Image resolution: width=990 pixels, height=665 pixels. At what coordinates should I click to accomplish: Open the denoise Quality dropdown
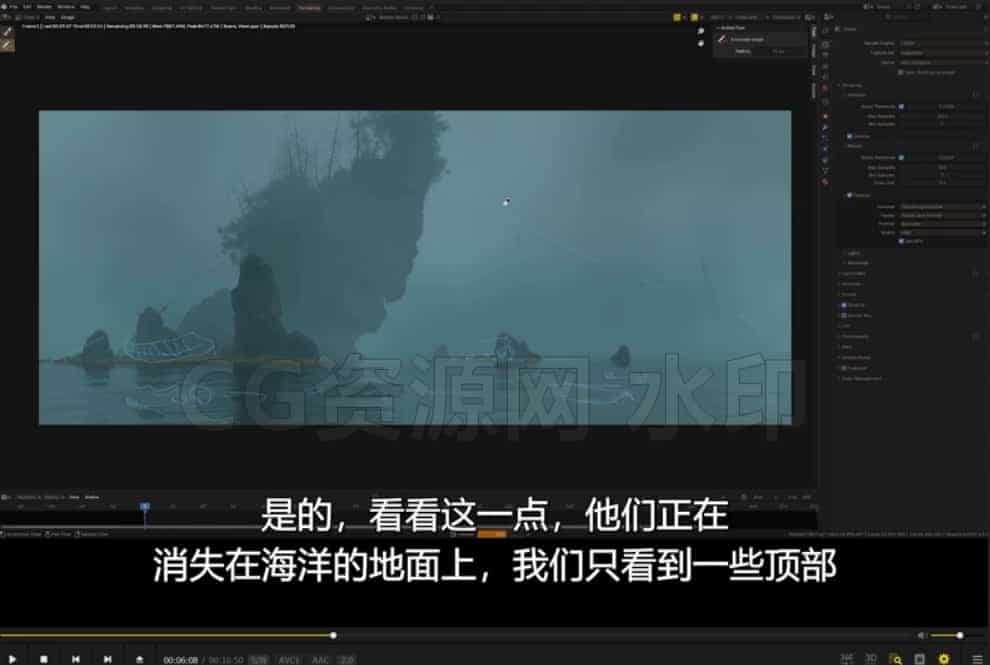click(943, 232)
